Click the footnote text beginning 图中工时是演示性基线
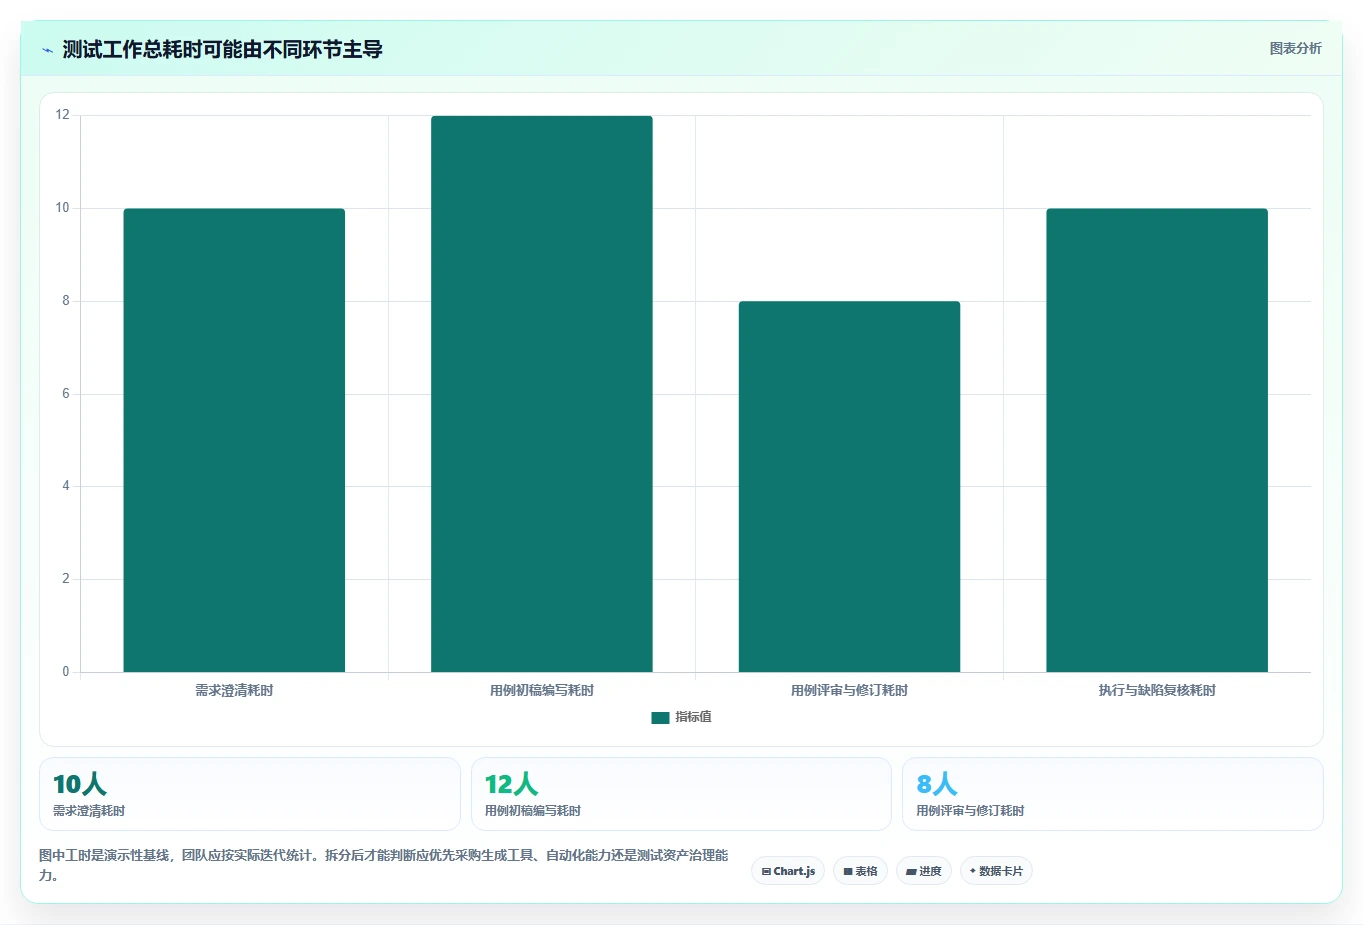The width and height of the screenshot is (1363, 925). [384, 865]
